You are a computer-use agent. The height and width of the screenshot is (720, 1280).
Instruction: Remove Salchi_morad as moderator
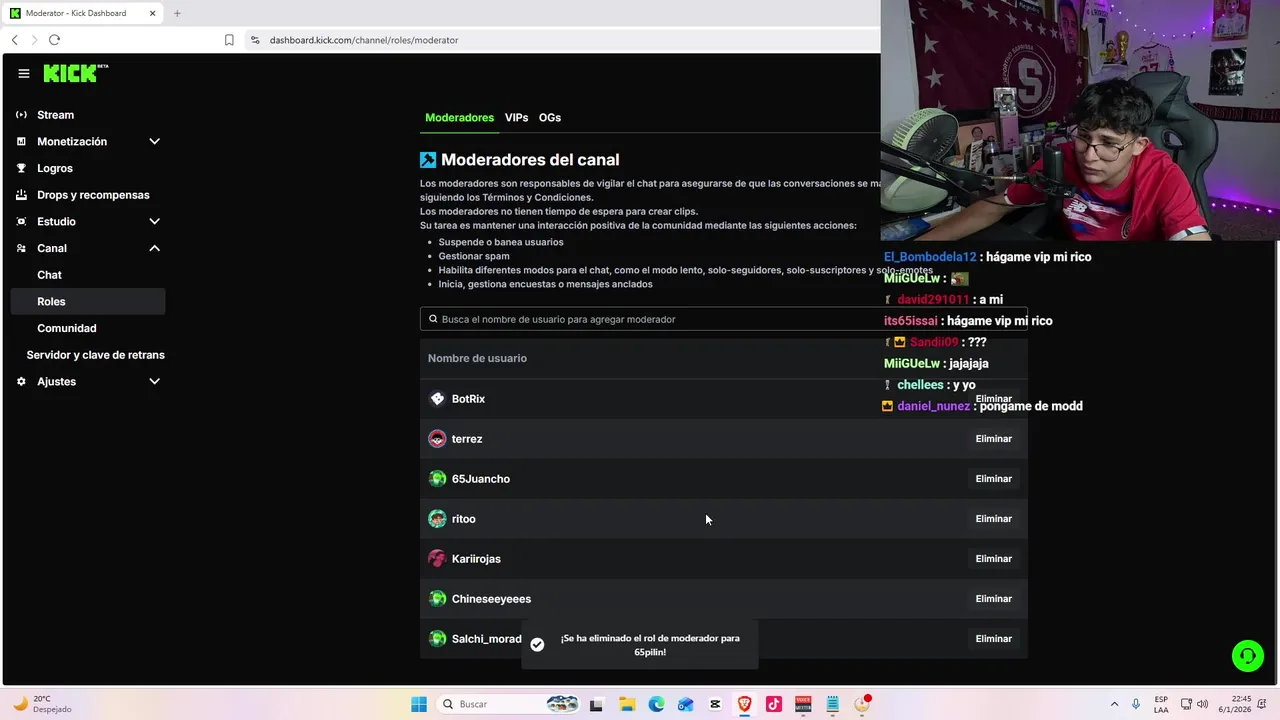[x=993, y=638]
